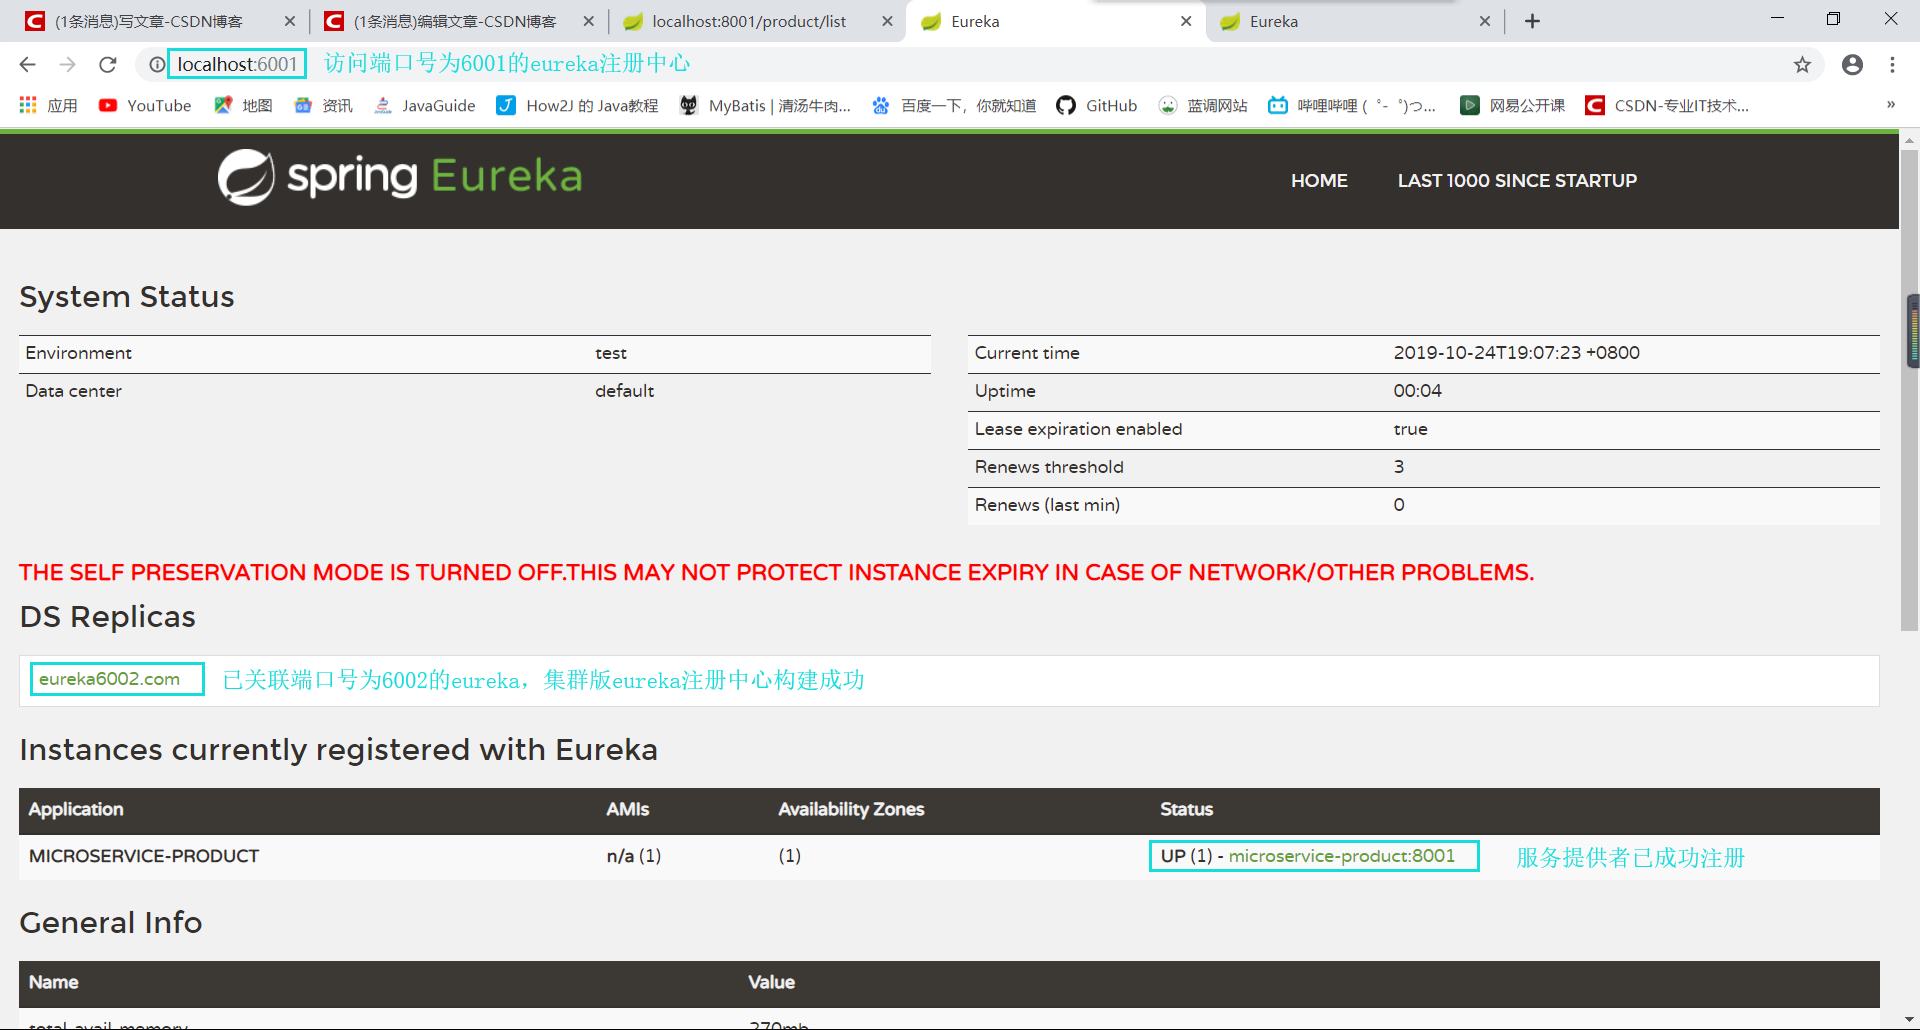Click the Uptime value 00:04

click(1417, 391)
